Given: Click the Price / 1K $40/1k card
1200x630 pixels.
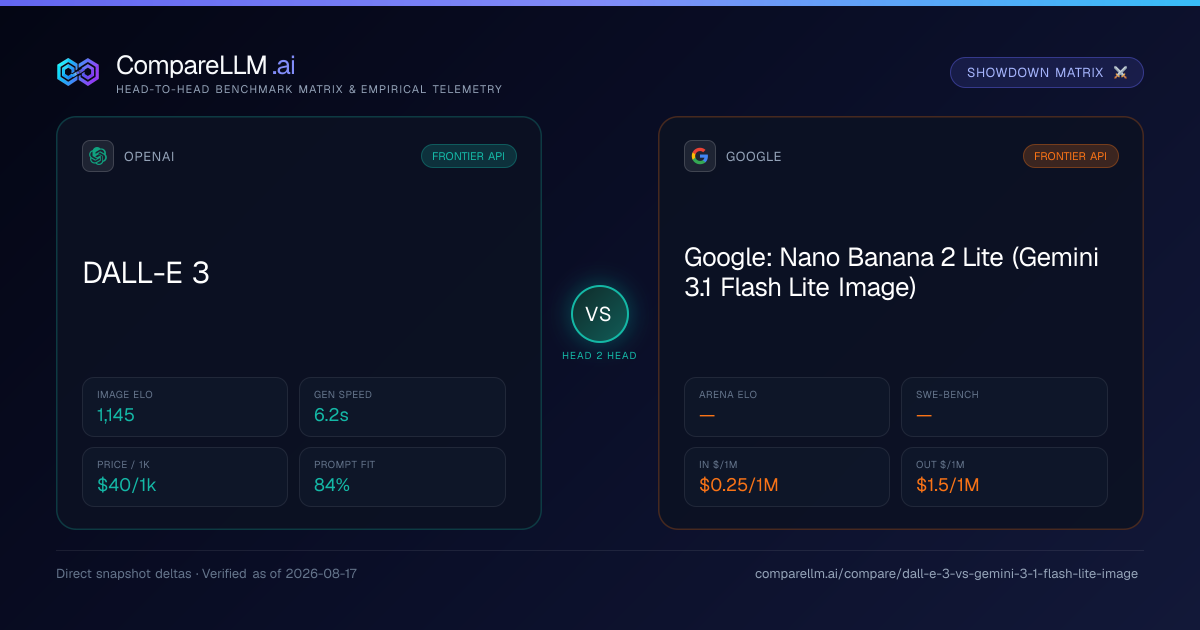Looking at the screenshot, I should click(x=185, y=477).
